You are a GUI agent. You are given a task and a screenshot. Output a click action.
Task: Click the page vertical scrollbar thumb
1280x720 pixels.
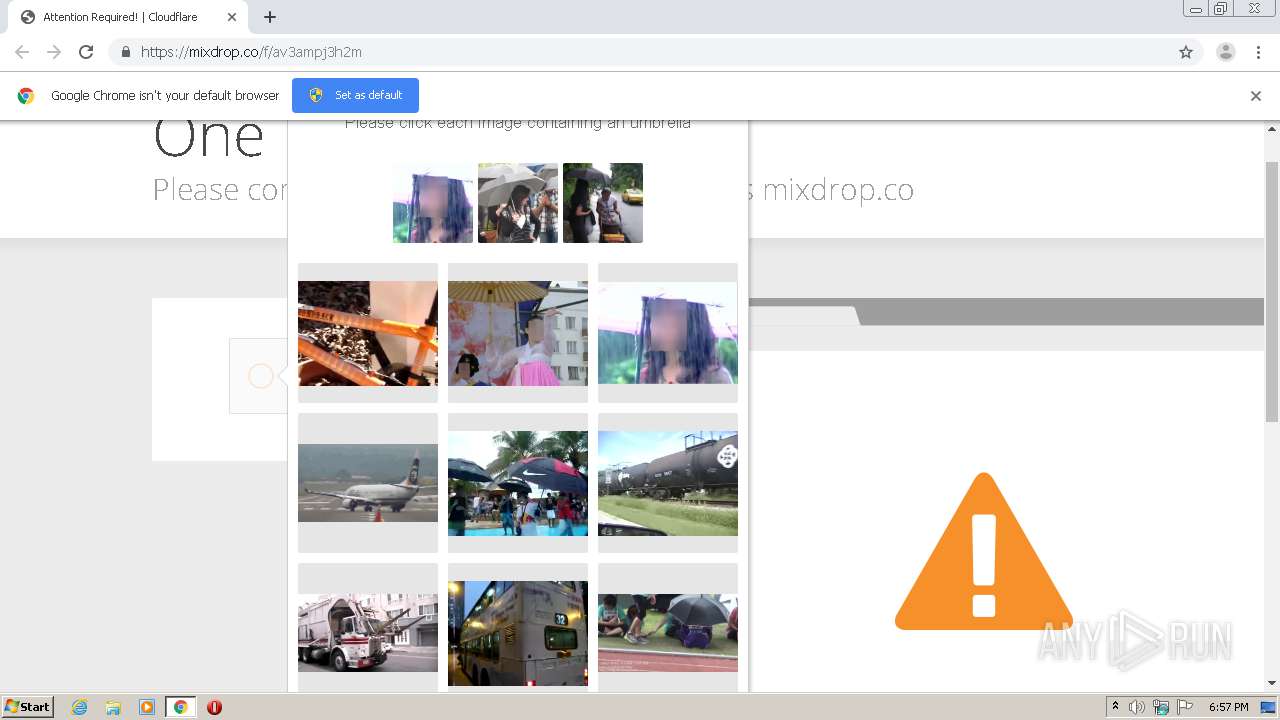pyautogui.click(x=1272, y=290)
